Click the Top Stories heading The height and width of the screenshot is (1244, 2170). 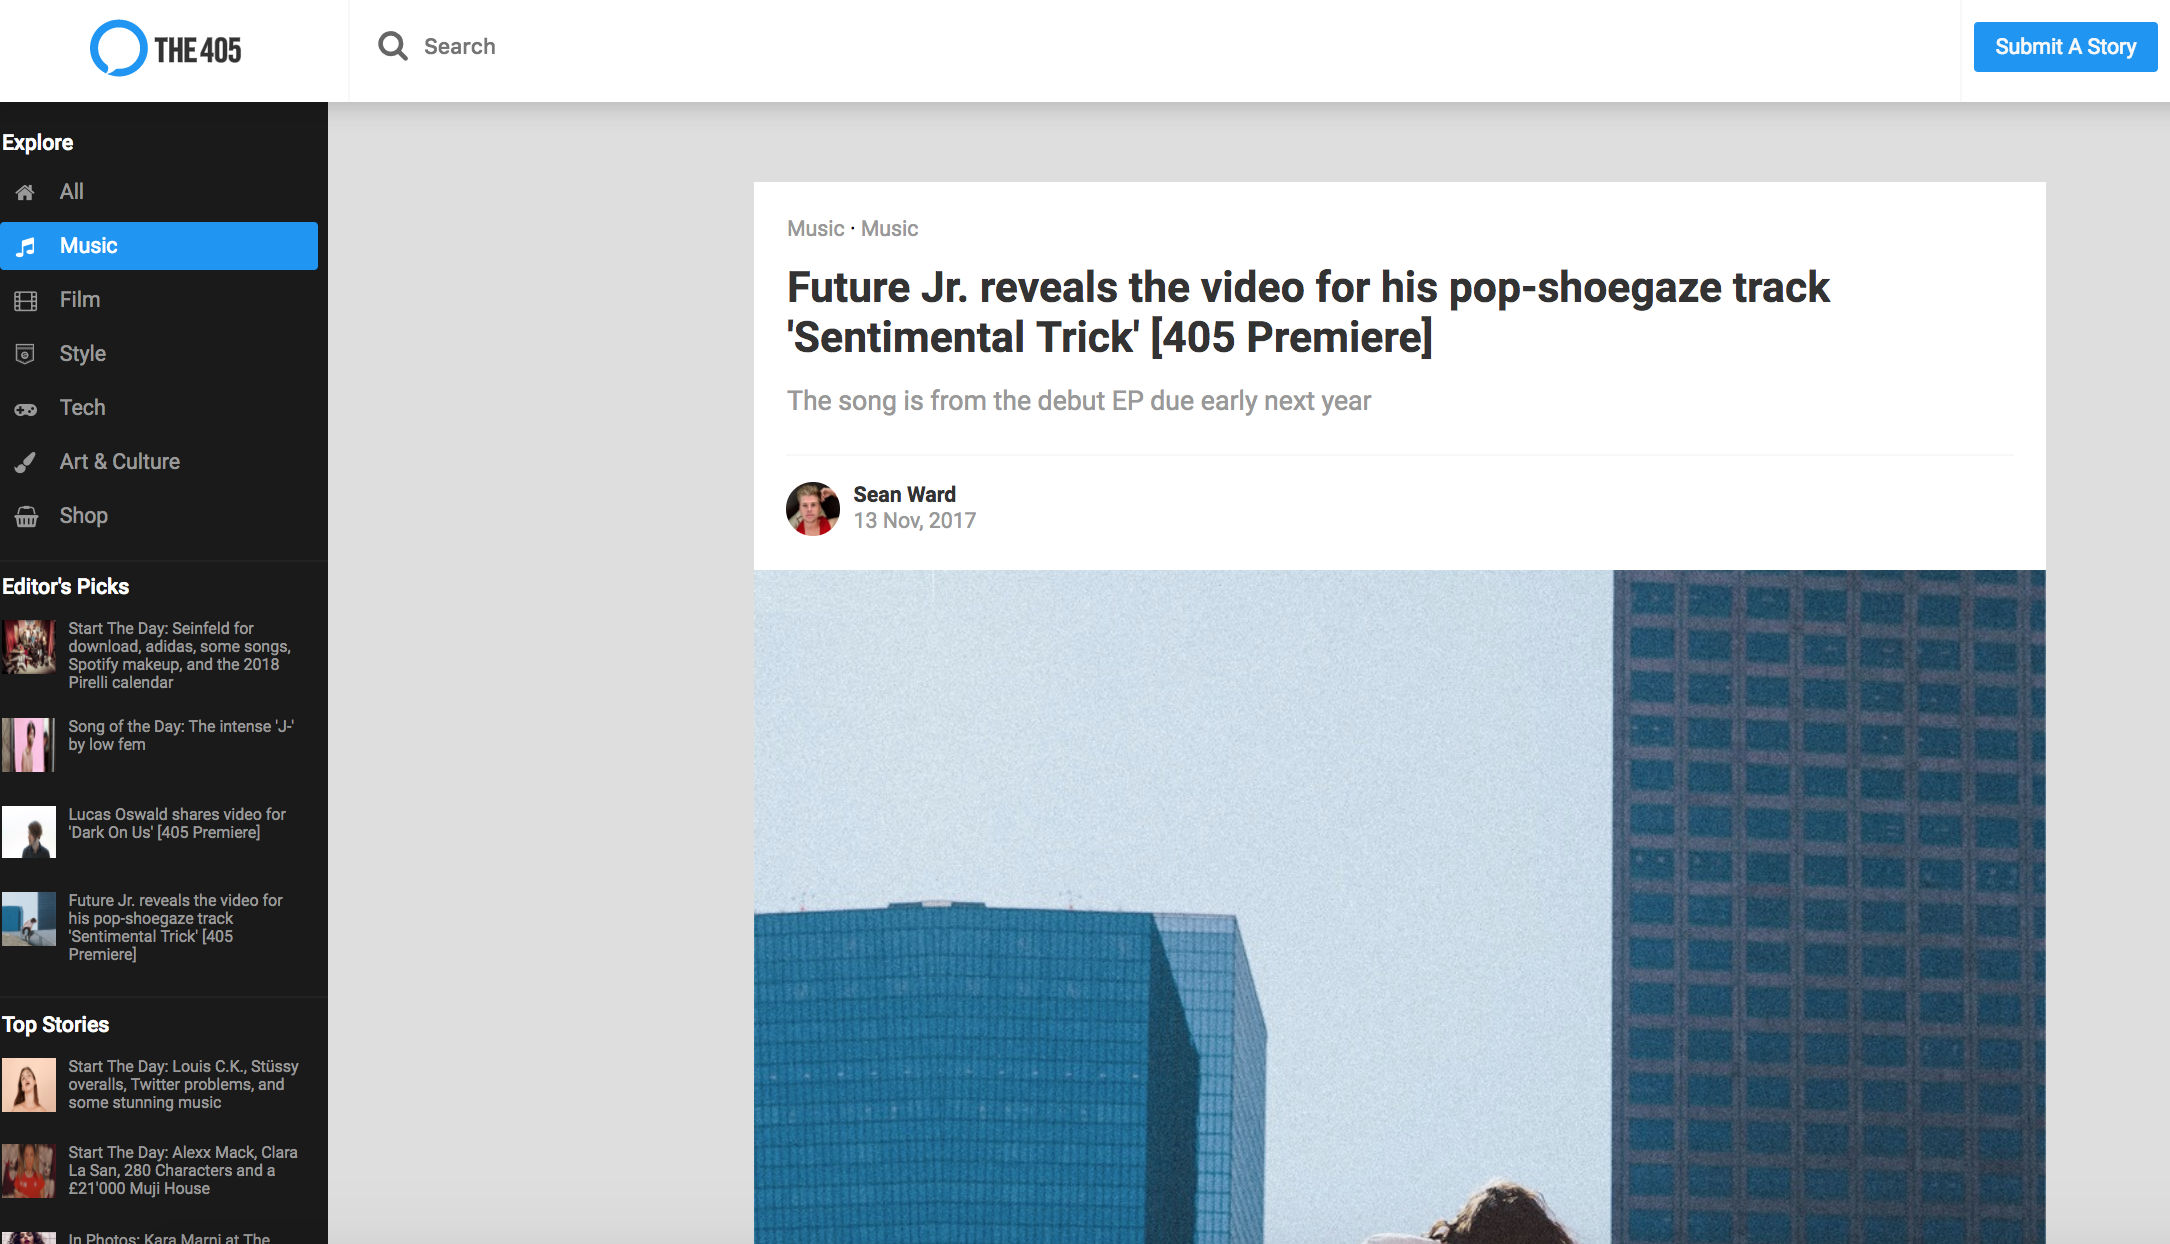55,1025
